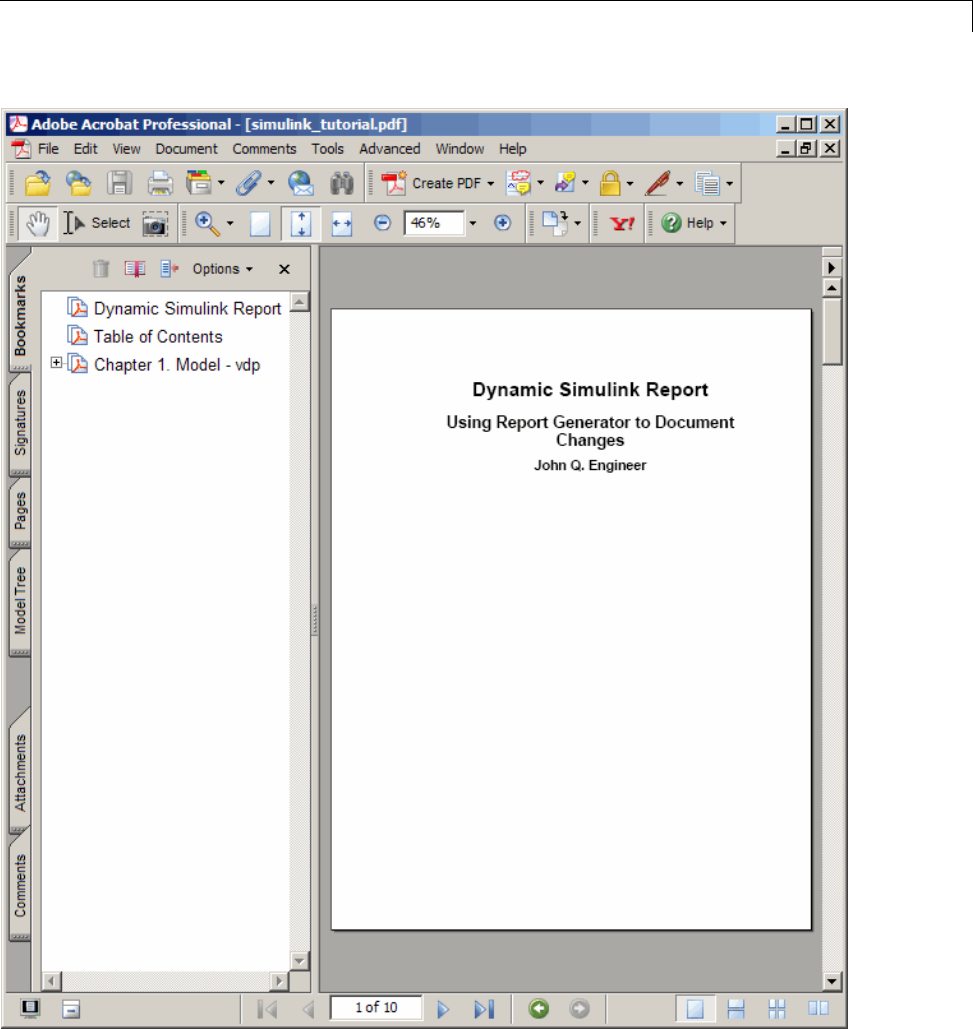Open the Comments menu
The width and height of the screenshot is (973, 1029).
tap(264, 149)
